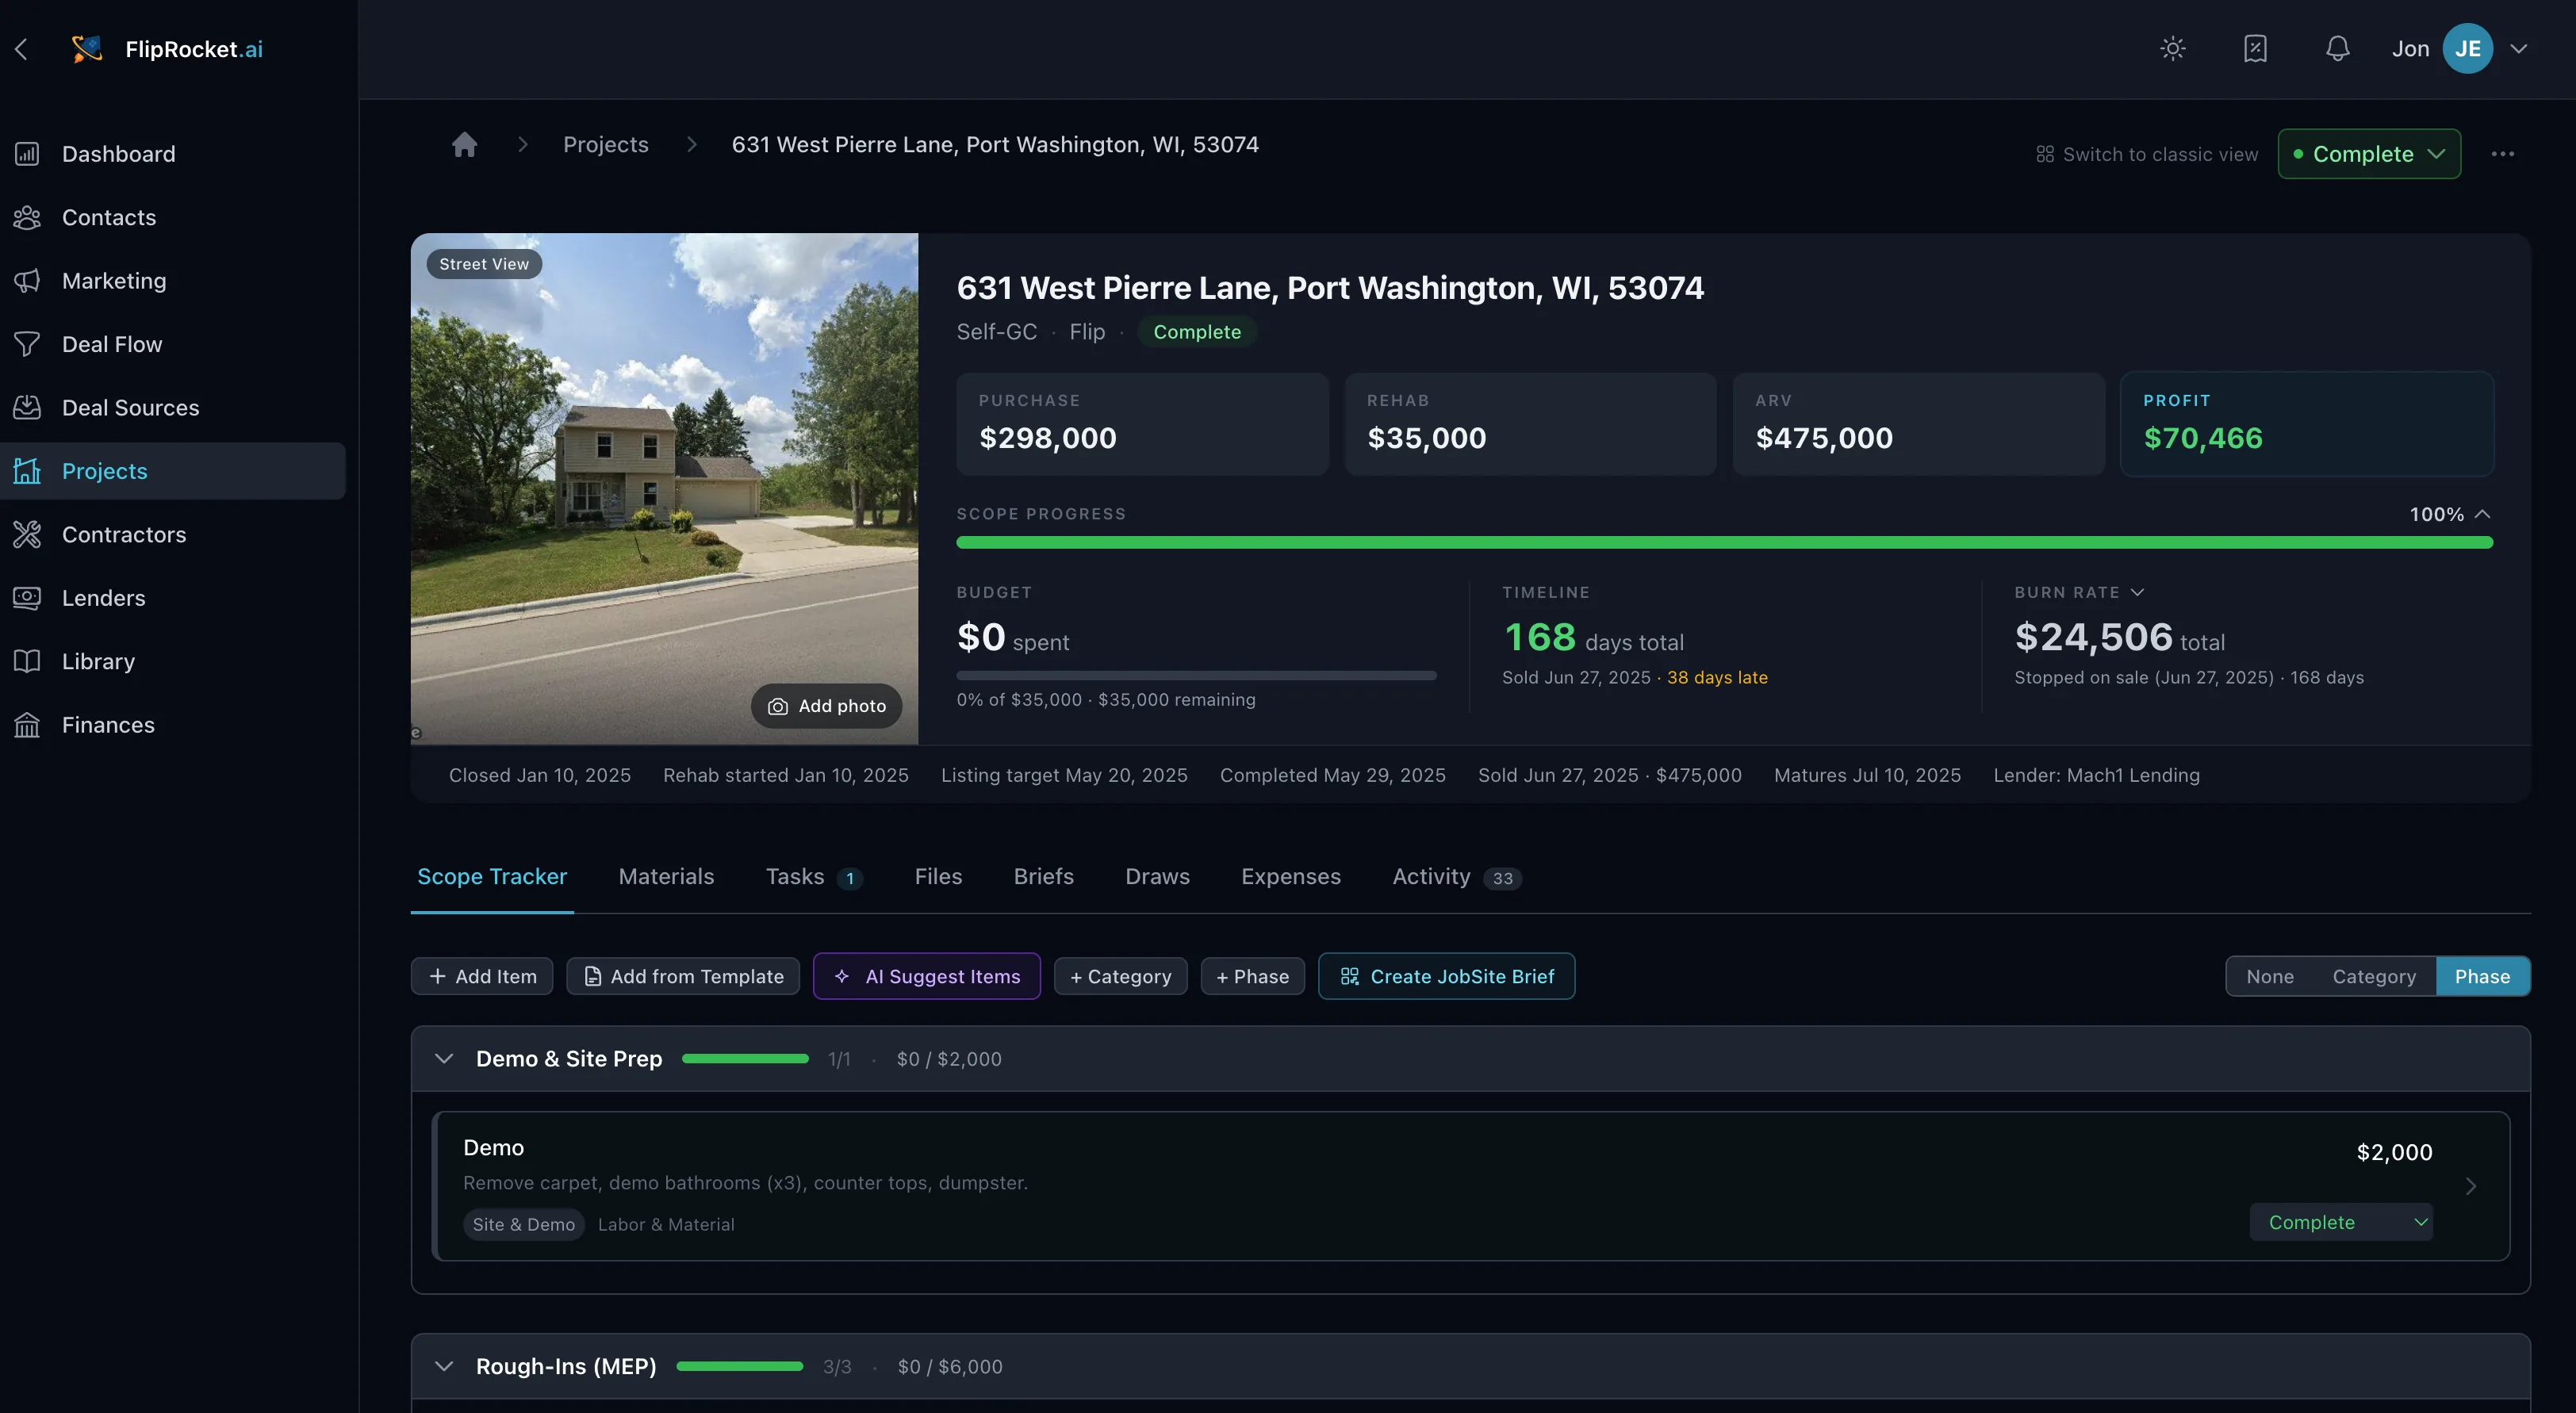The width and height of the screenshot is (2576, 1413).
Task: Switch to the Draws tab
Action: pyautogui.click(x=1157, y=877)
